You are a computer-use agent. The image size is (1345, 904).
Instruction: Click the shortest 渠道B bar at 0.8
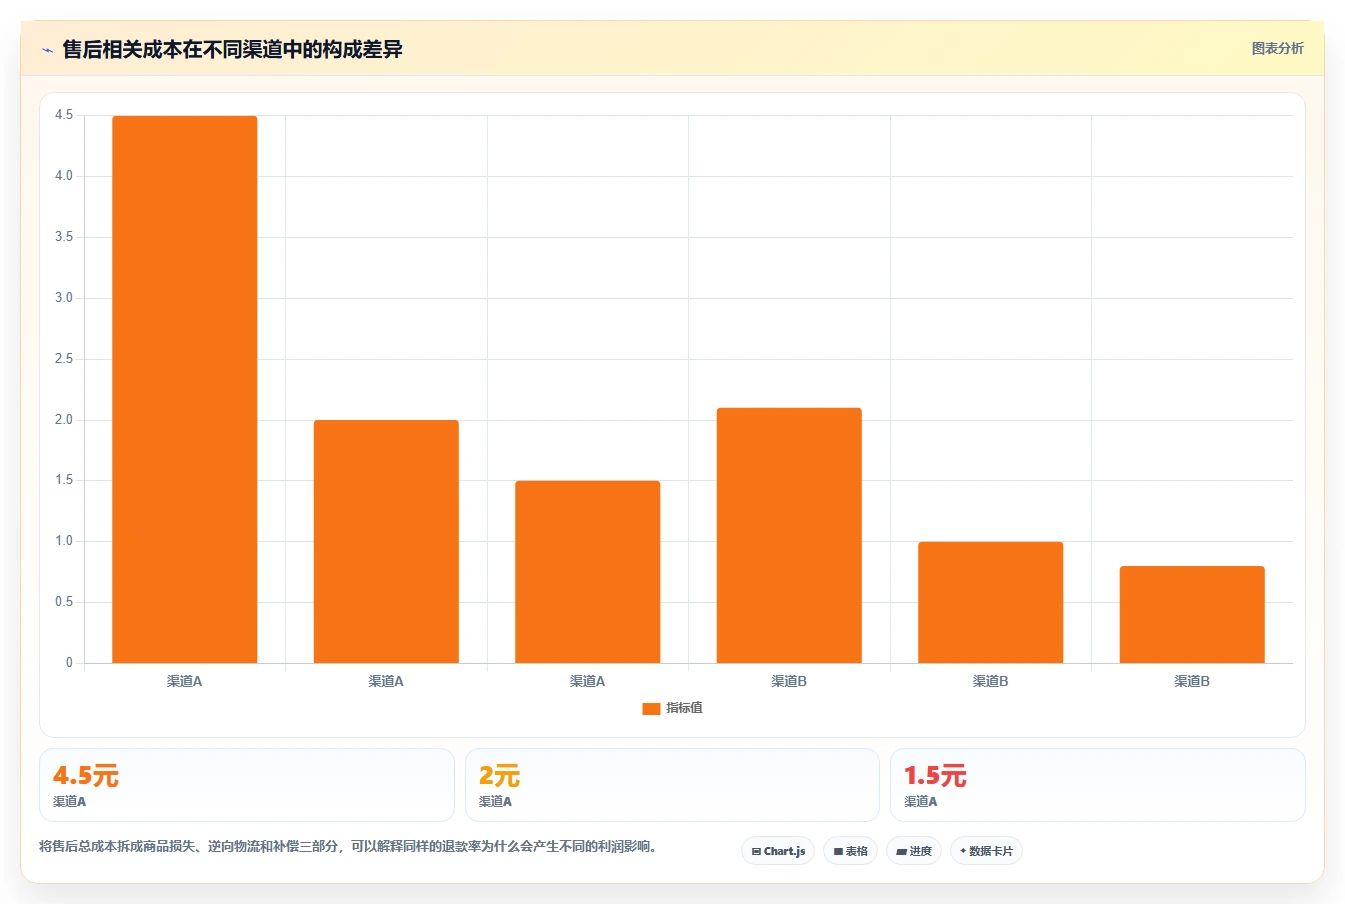pyautogui.click(x=1192, y=614)
